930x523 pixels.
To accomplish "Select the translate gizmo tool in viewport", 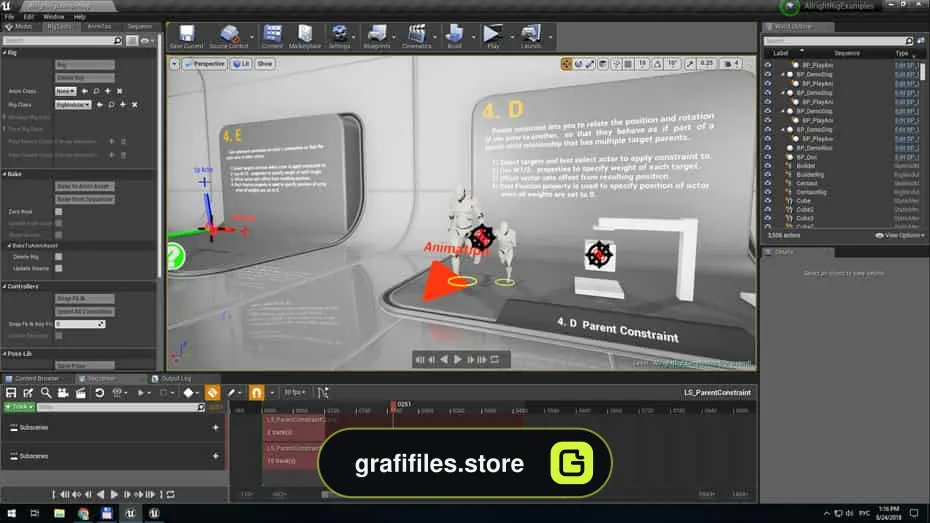I will click(566, 64).
